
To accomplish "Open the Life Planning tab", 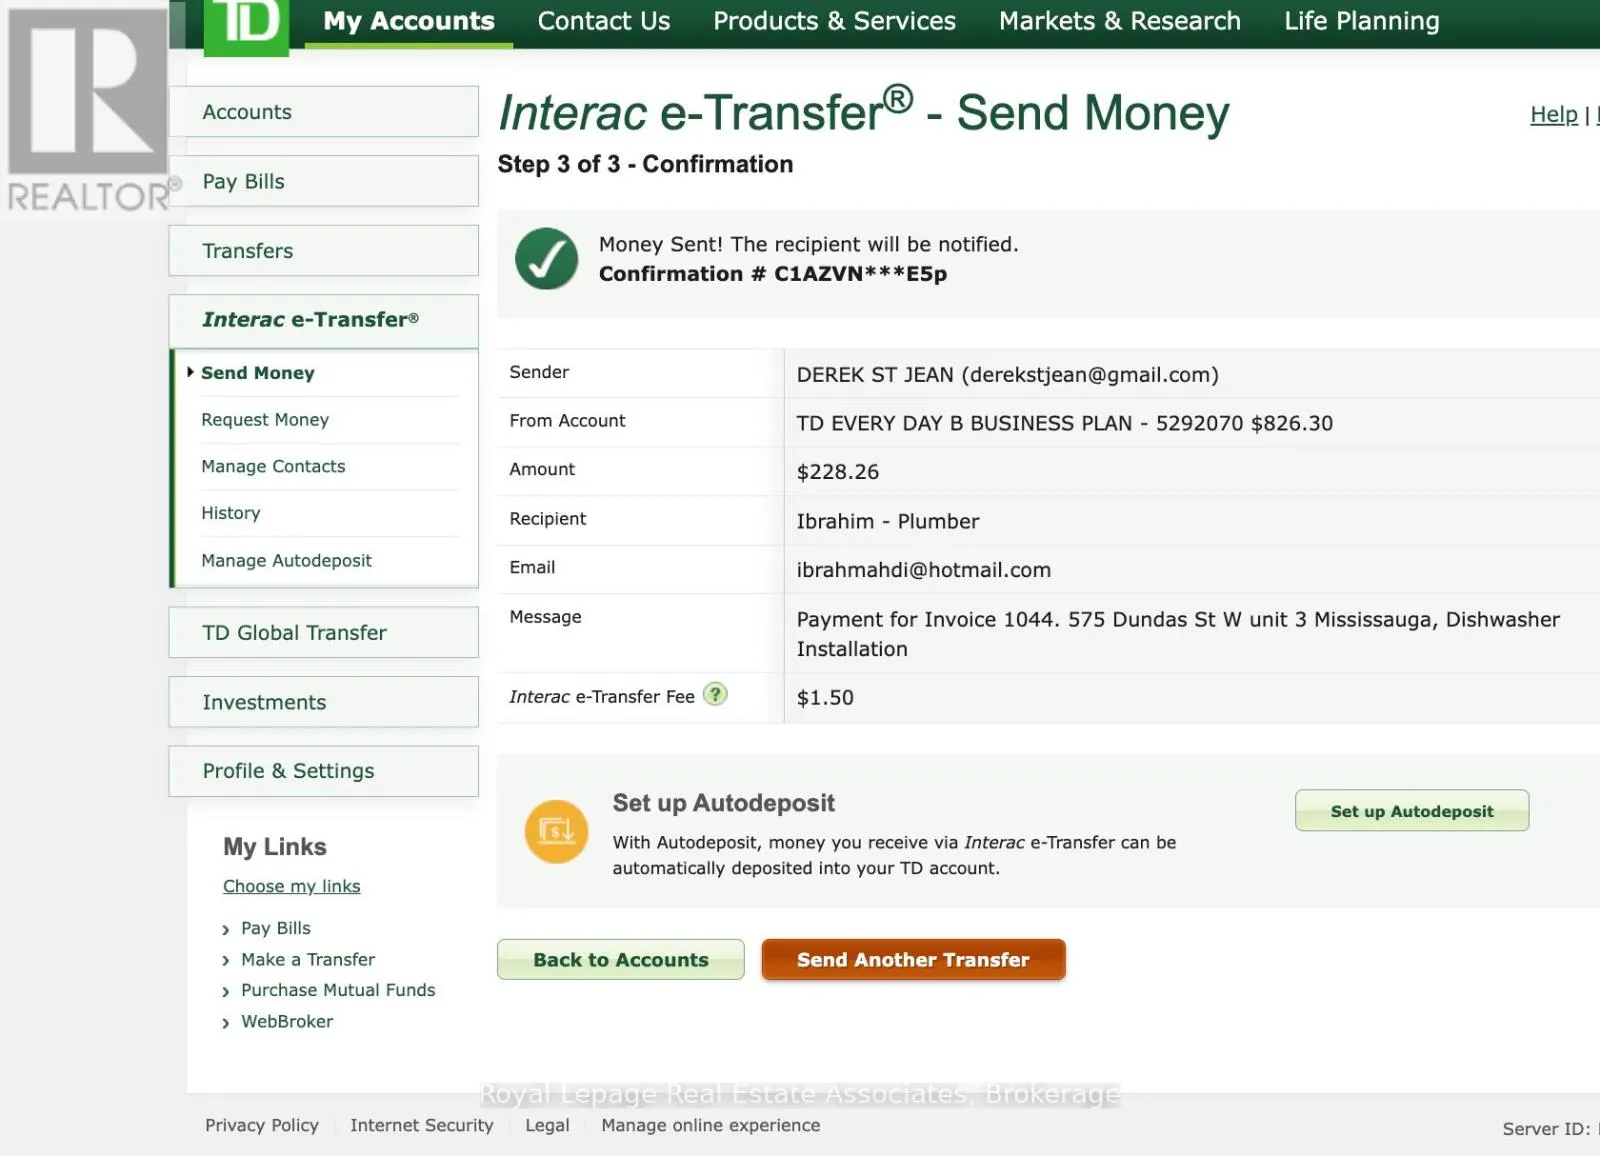I will pyautogui.click(x=1362, y=21).
